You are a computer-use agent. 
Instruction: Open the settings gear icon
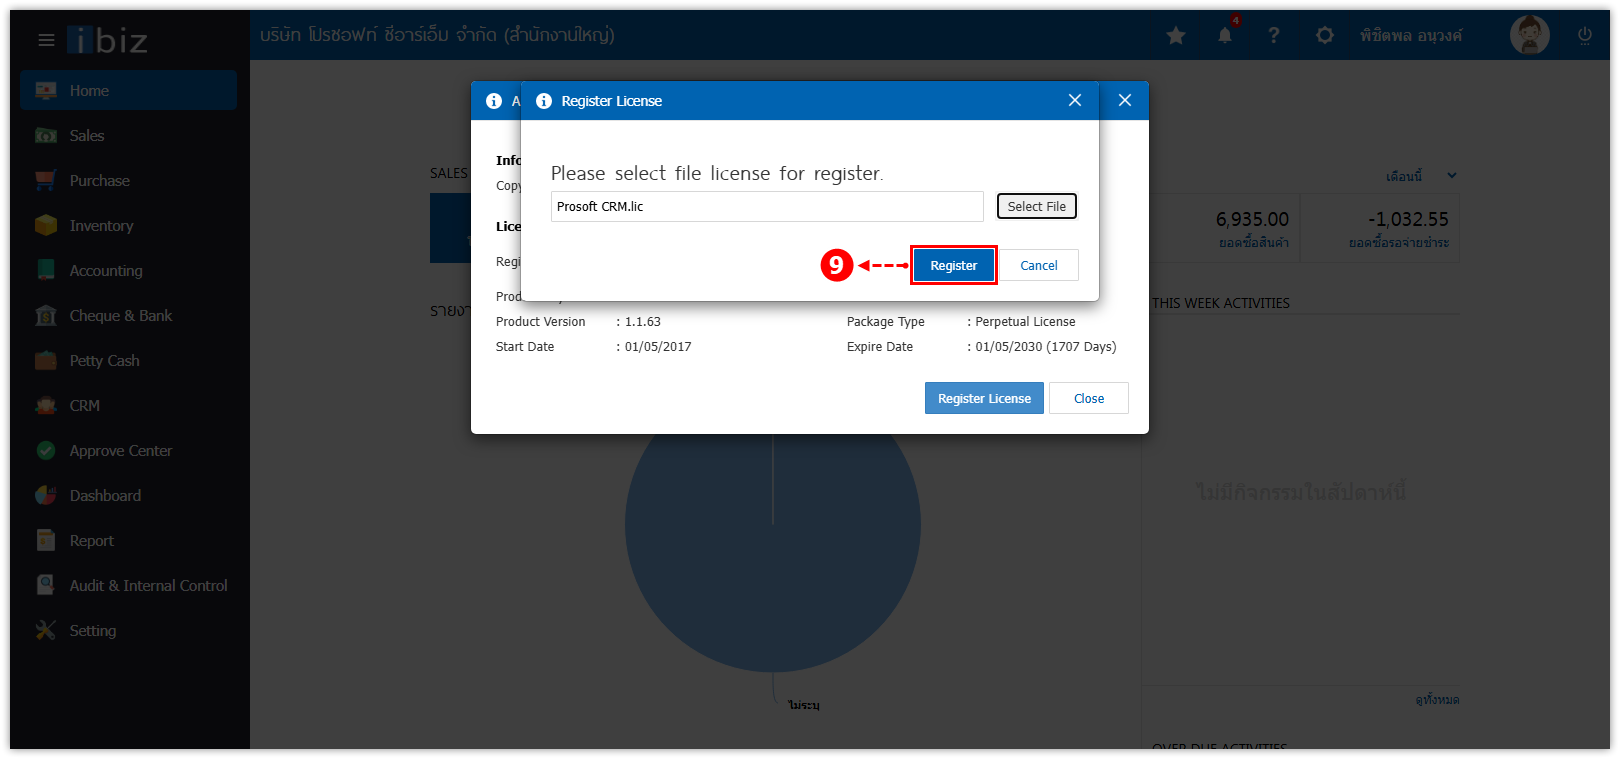pos(1325,36)
